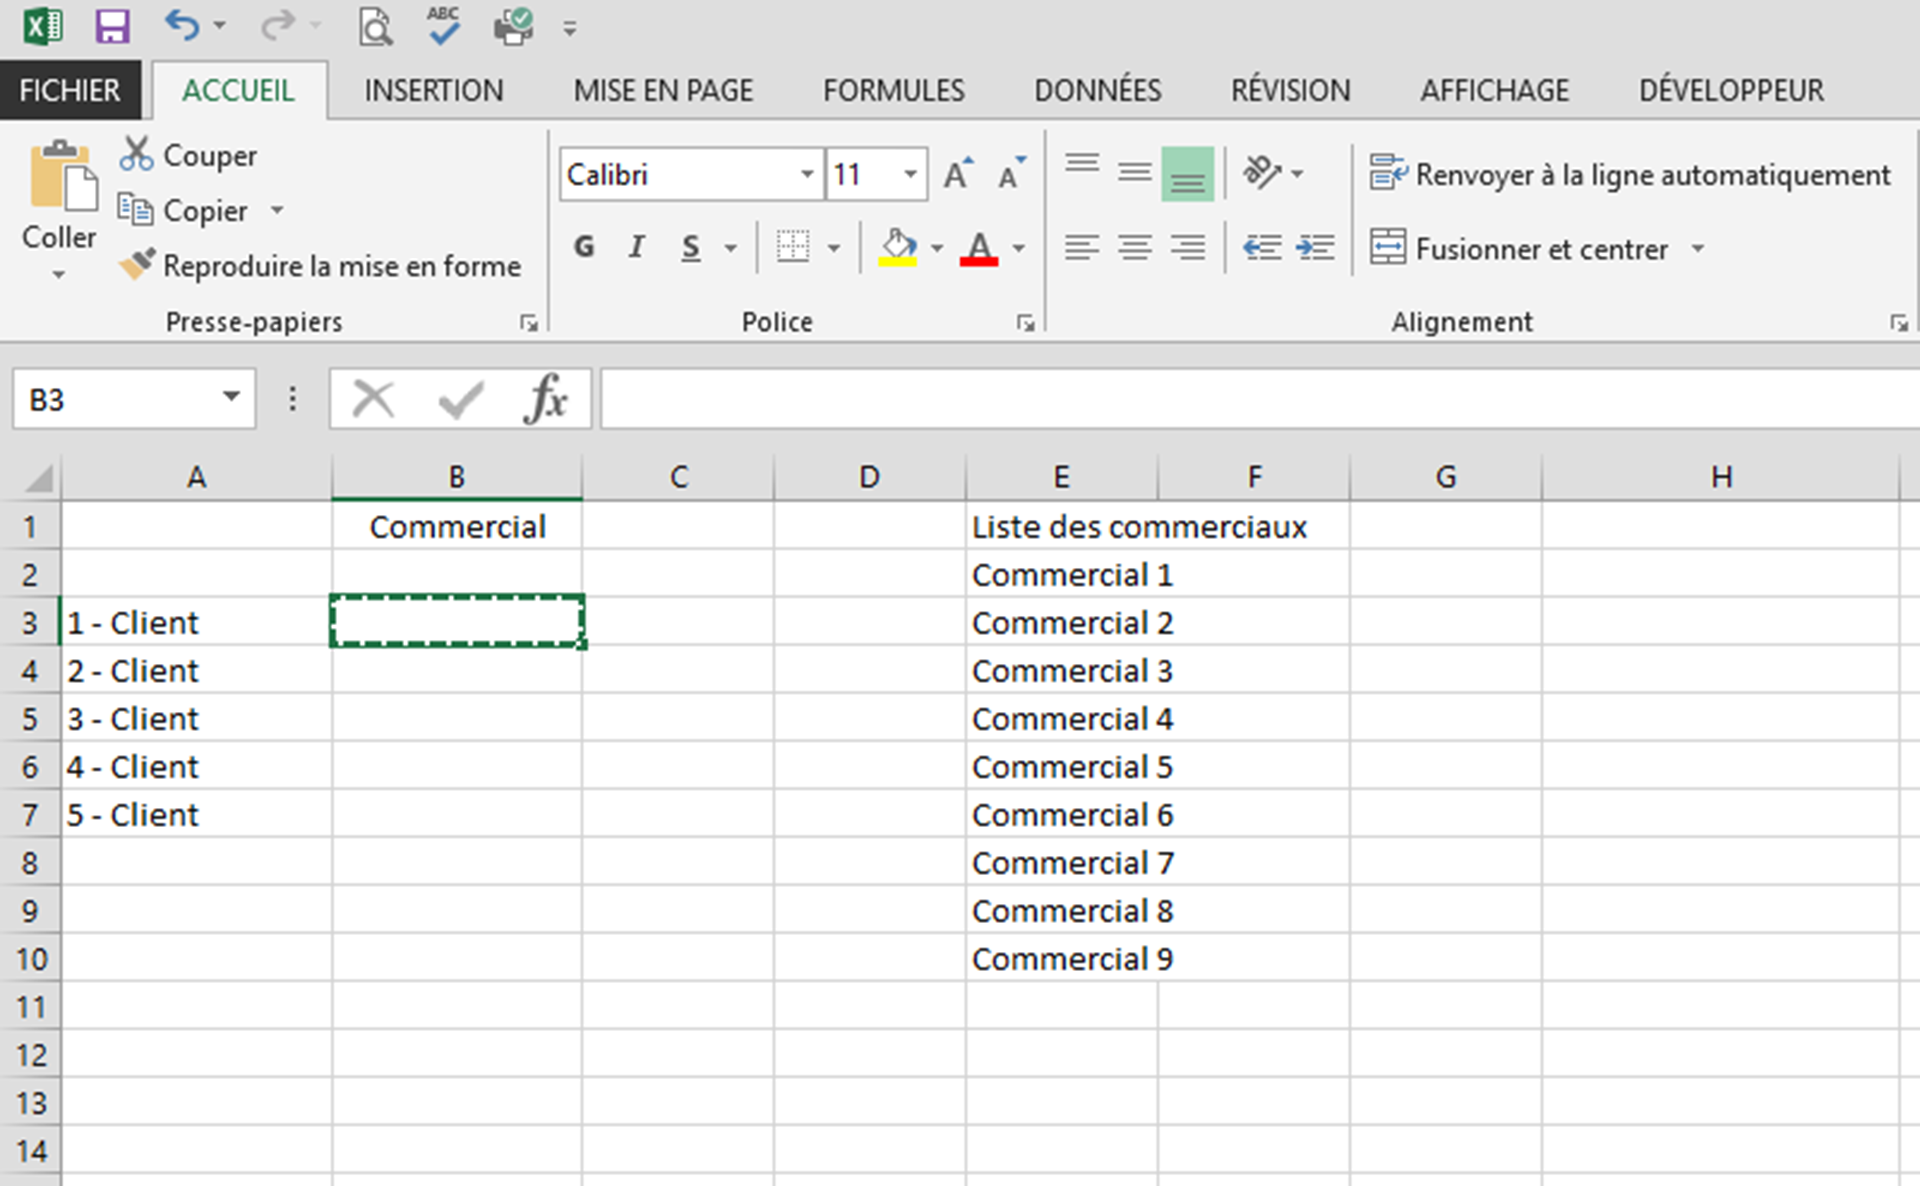Expand the underline style dropdown arrow
The height and width of the screenshot is (1186, 1920).
(x=731, y=248)
